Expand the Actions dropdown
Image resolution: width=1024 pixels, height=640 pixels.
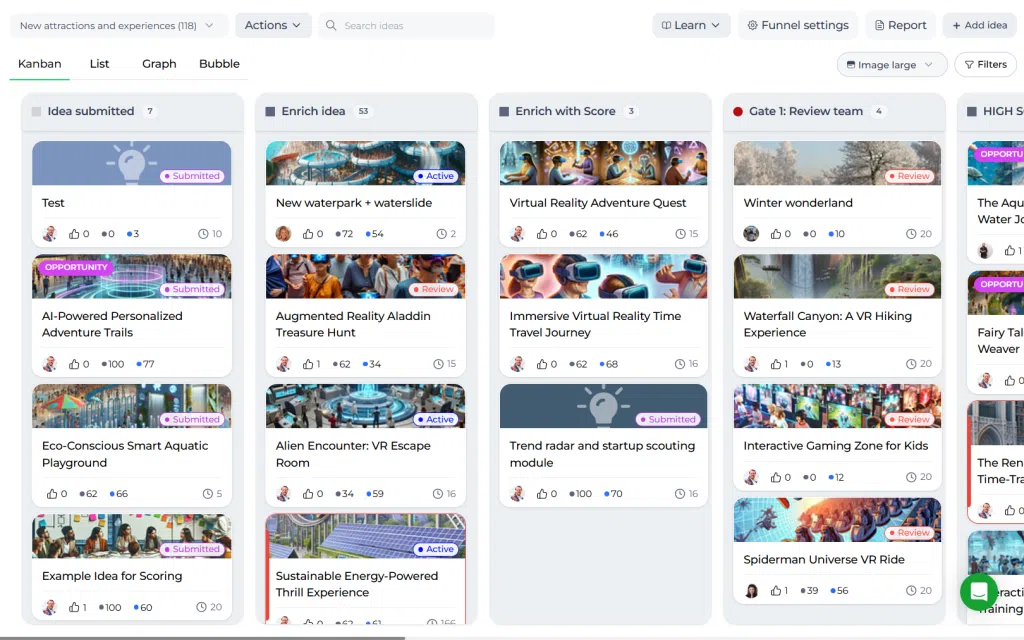pos(273,25)
